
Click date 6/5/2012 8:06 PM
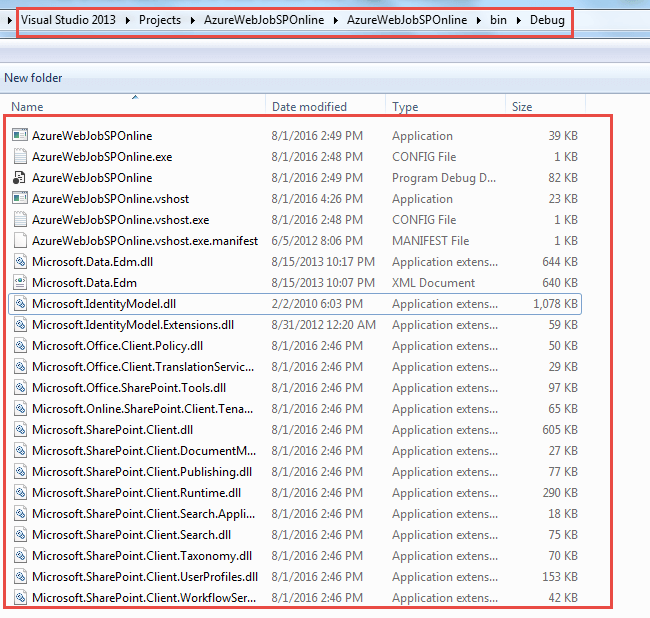tap(317, 241)
